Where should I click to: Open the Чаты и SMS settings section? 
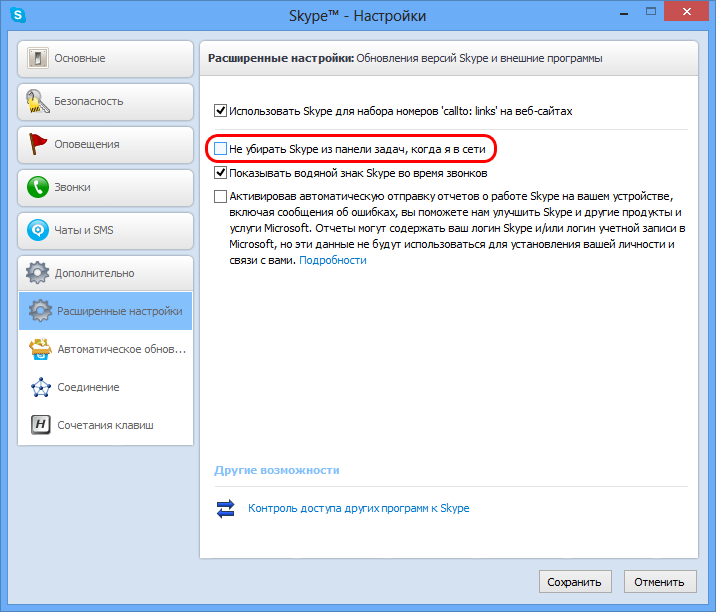[x=105, y=231]
